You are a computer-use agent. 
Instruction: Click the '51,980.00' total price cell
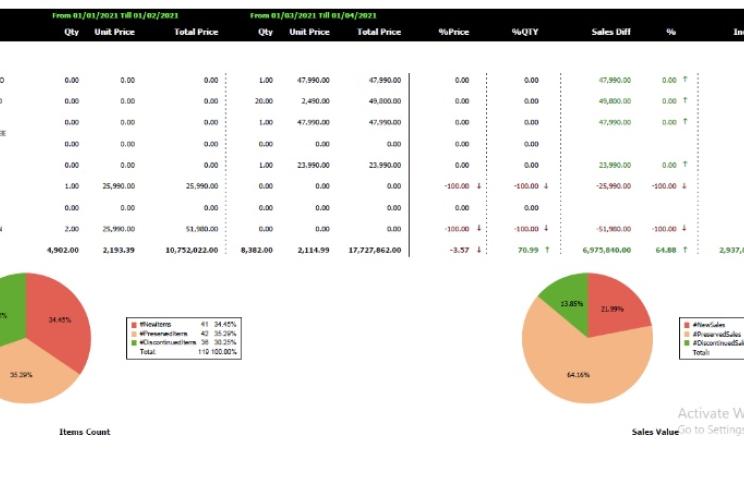[202, 229]
